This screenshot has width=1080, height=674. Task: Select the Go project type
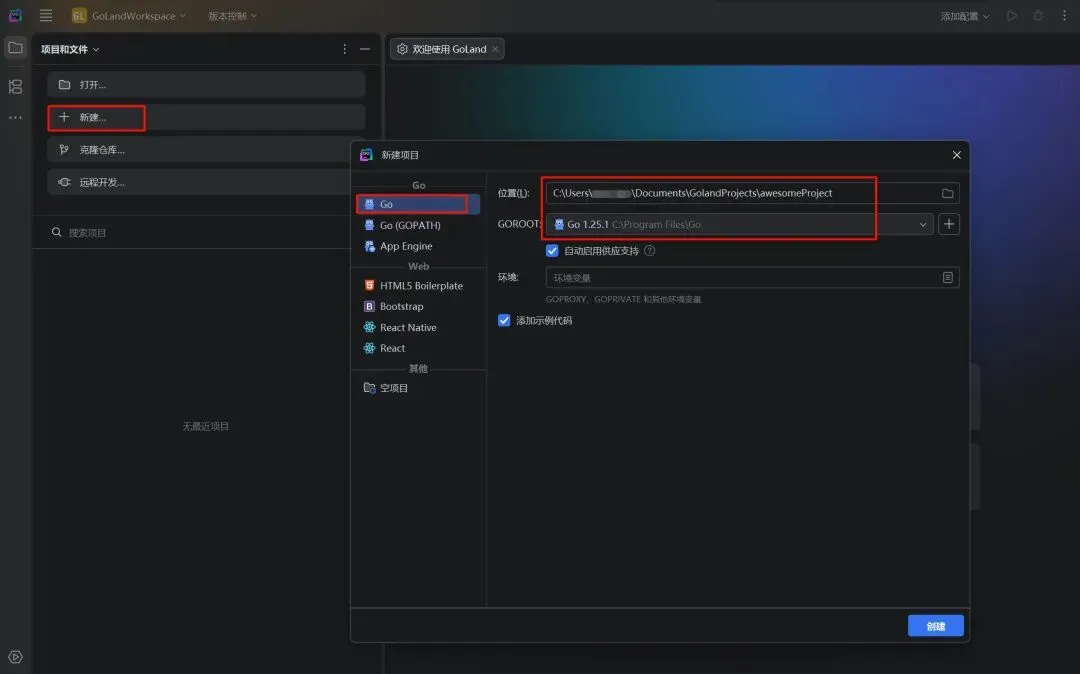[417, 204]
